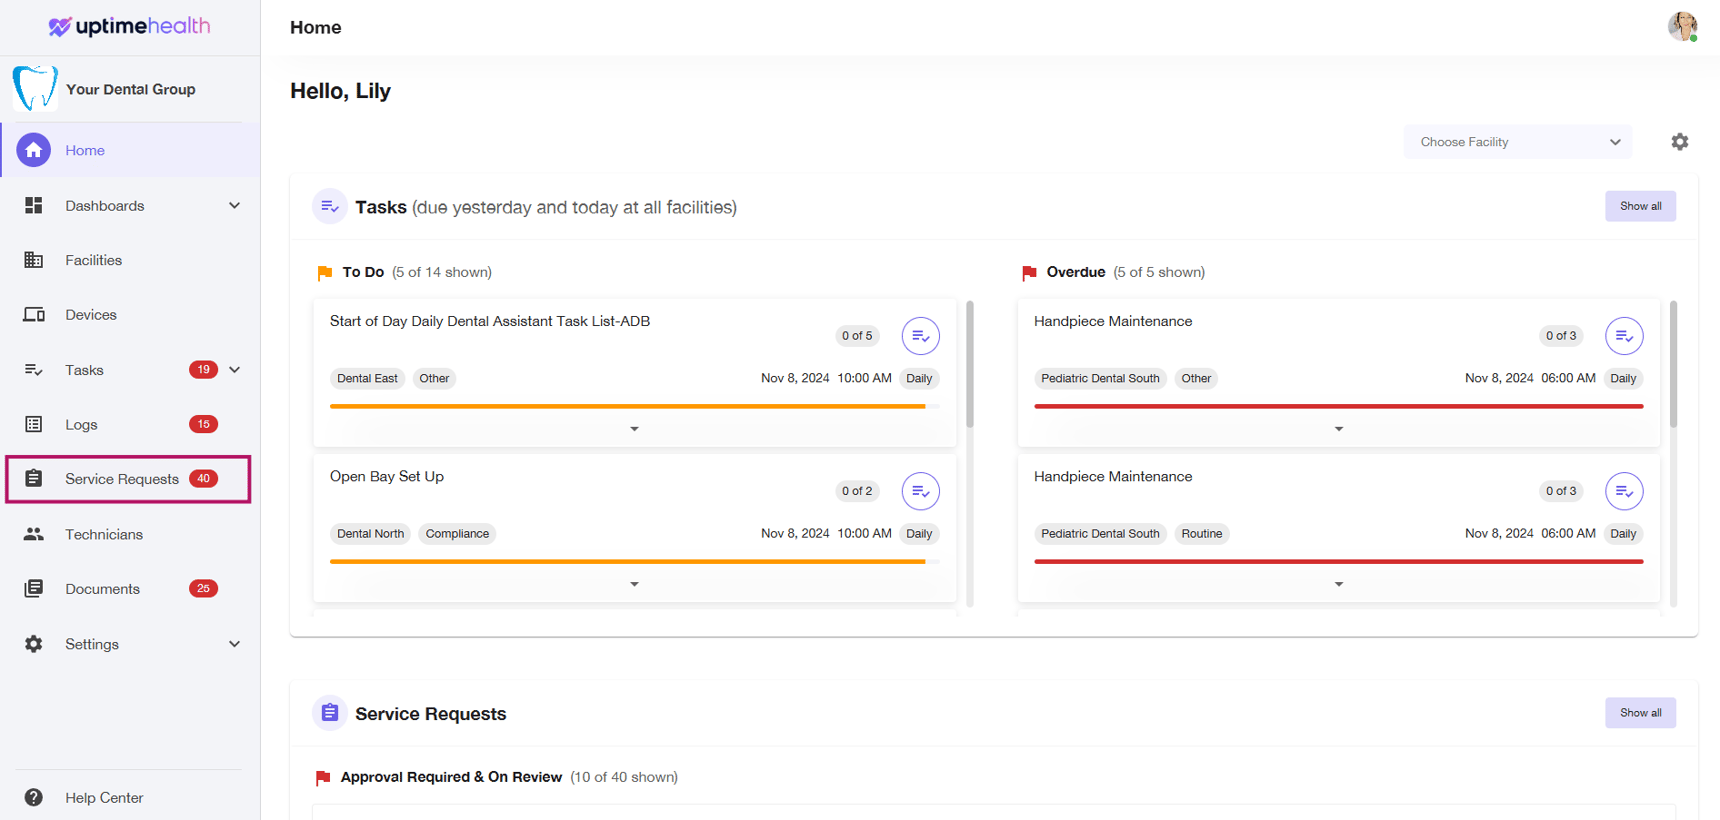Open the Choose Facility dropdown
The image size is (1720, 820).
(x=1517, y=142)
